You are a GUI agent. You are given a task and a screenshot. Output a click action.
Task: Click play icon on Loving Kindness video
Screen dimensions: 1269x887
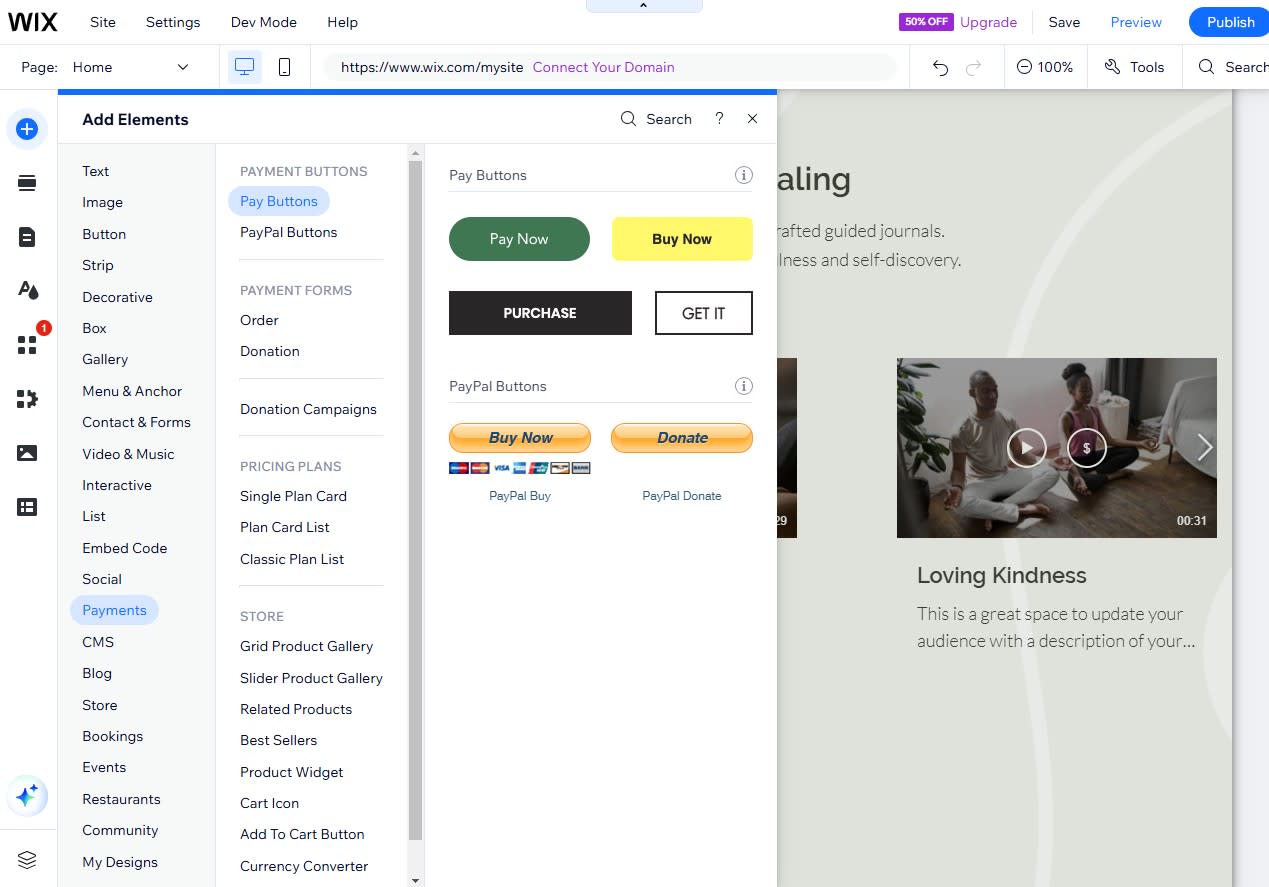tap(1026, 448)
